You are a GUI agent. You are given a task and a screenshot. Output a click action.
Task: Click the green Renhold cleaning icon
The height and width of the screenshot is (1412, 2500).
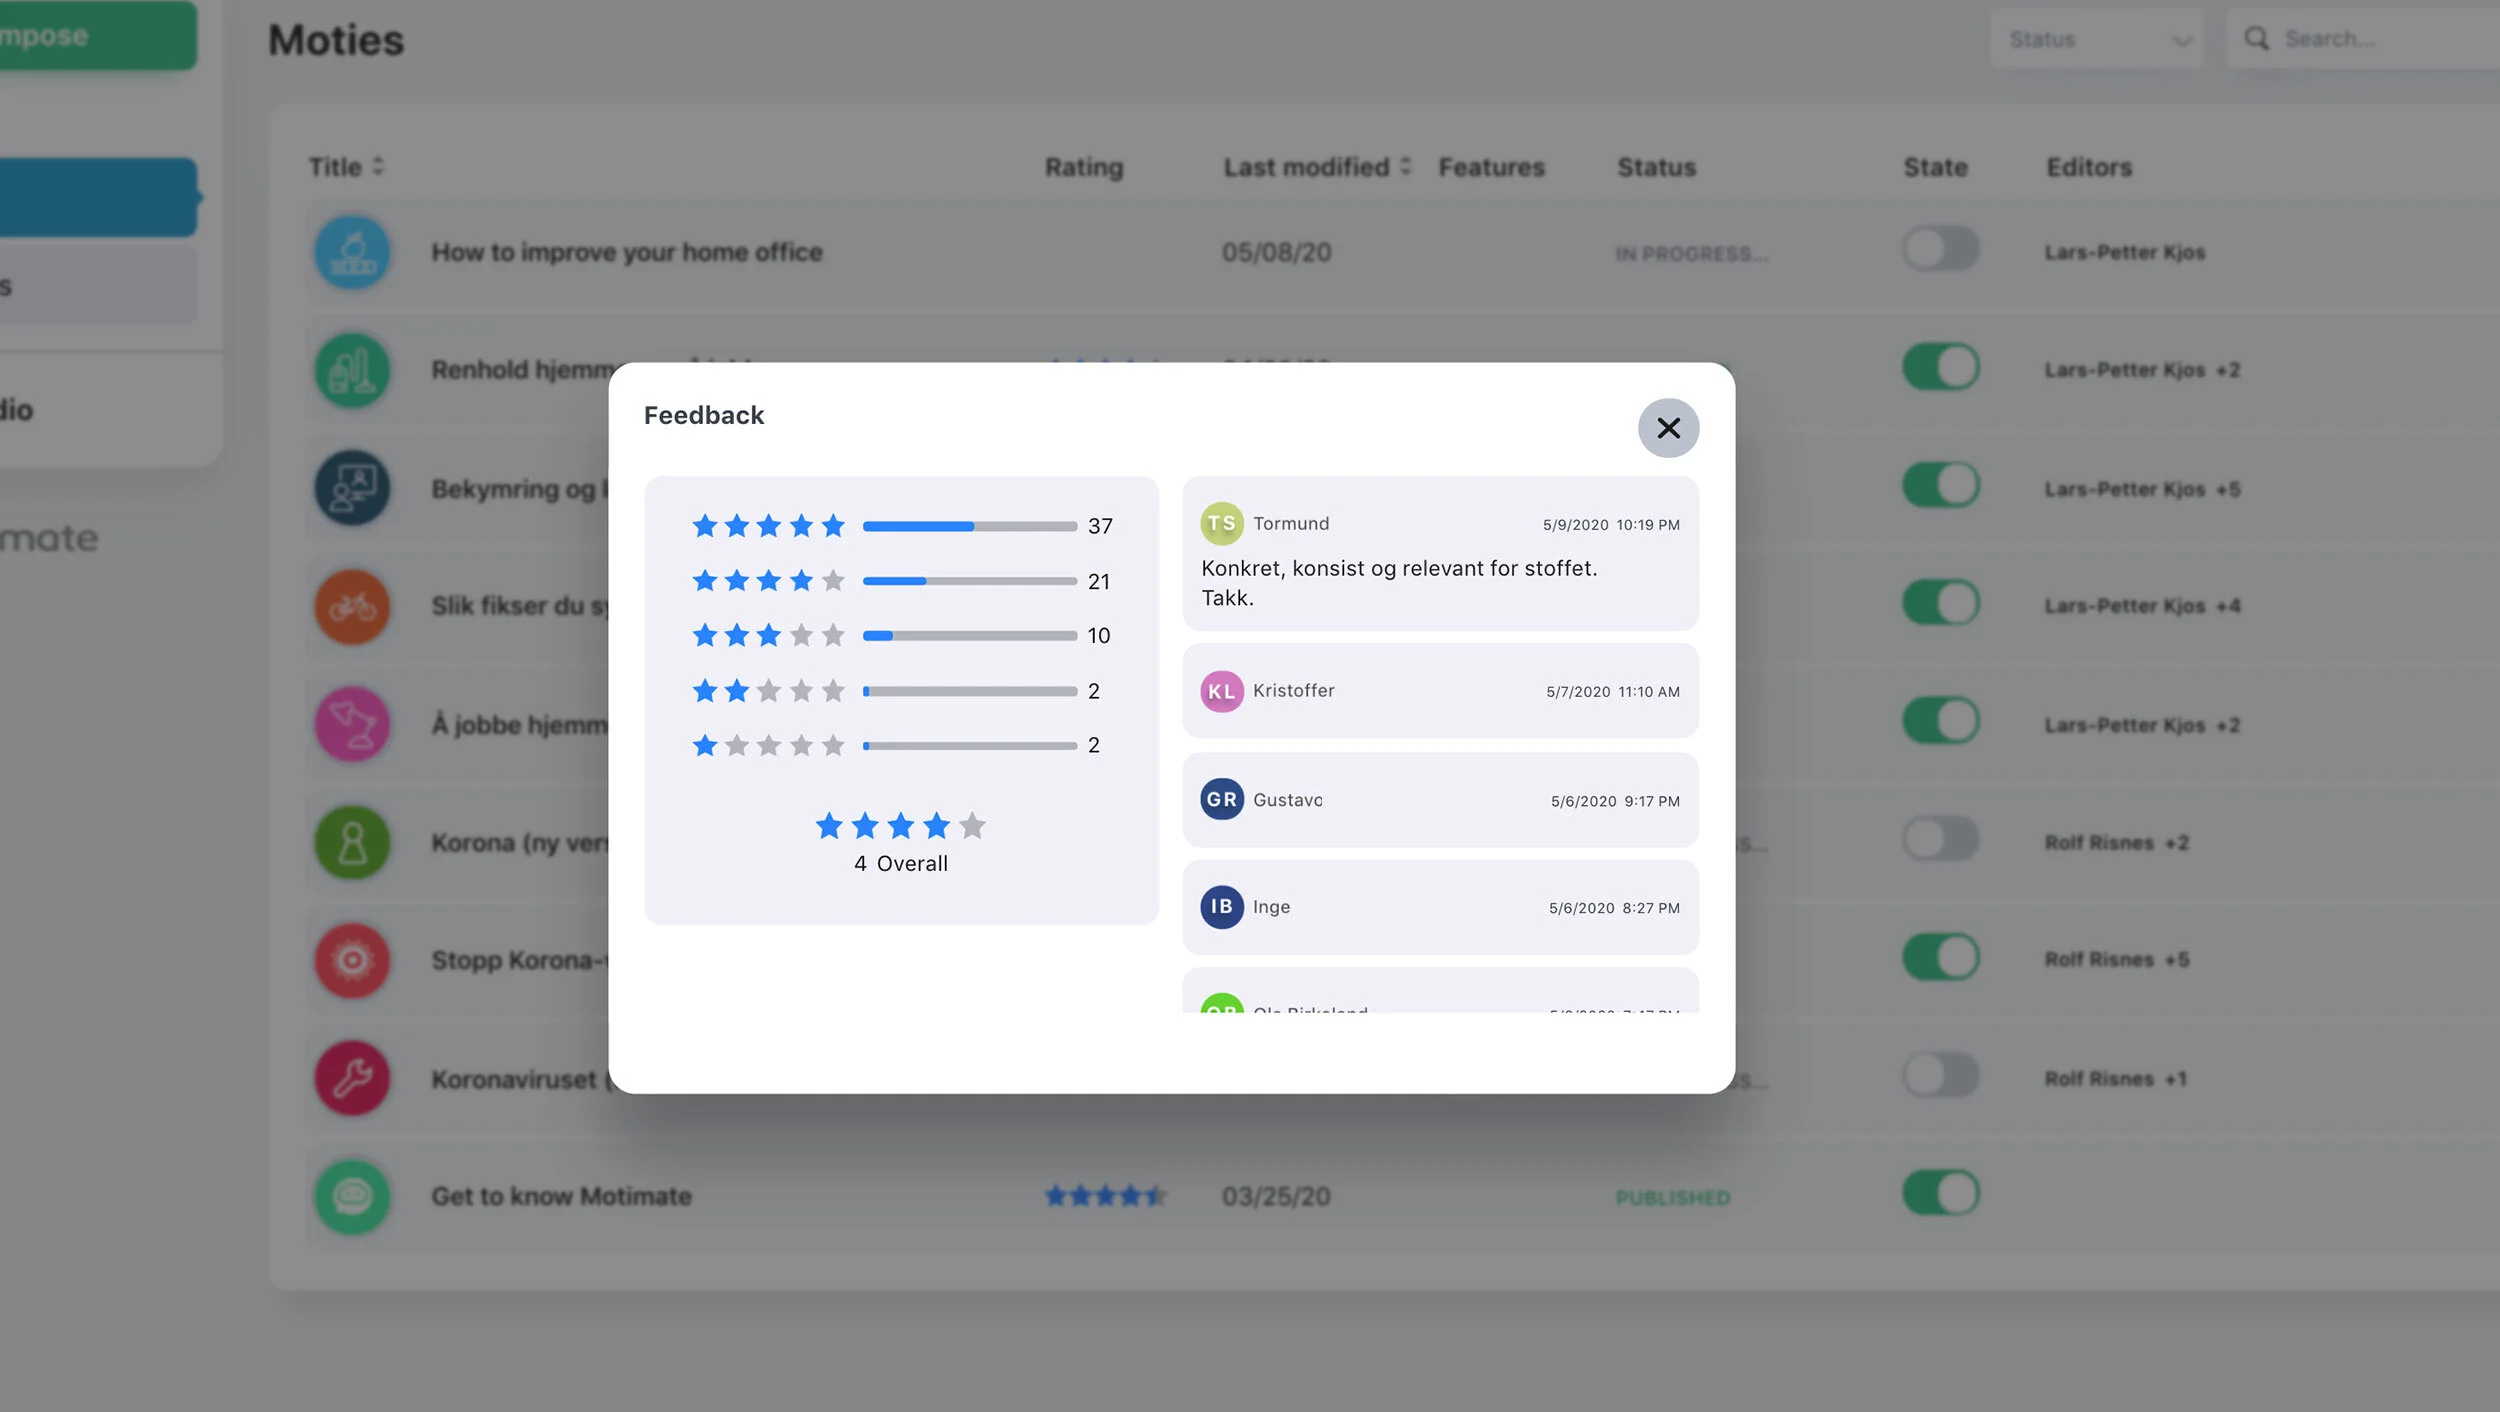point(352,370)
